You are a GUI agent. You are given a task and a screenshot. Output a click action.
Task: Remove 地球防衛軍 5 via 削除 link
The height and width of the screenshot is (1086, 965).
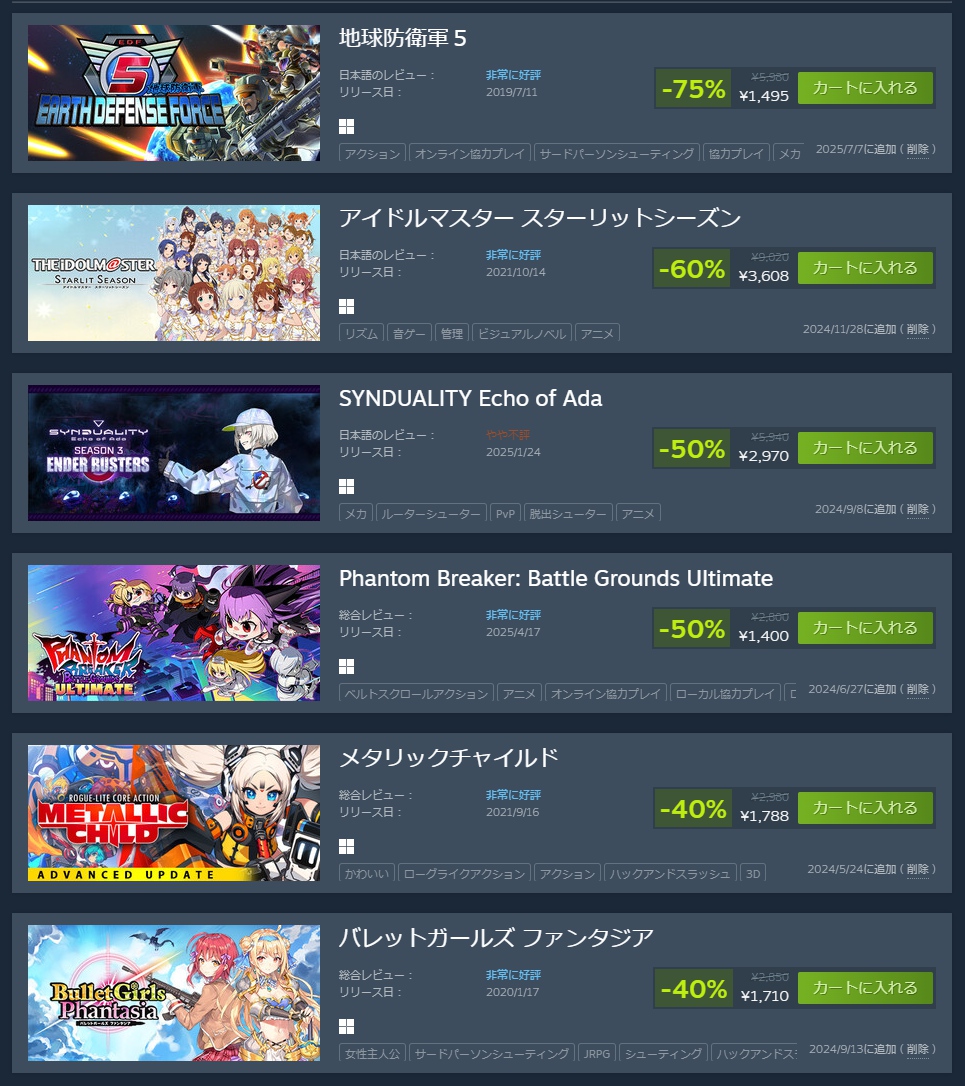tap(917, 150)
